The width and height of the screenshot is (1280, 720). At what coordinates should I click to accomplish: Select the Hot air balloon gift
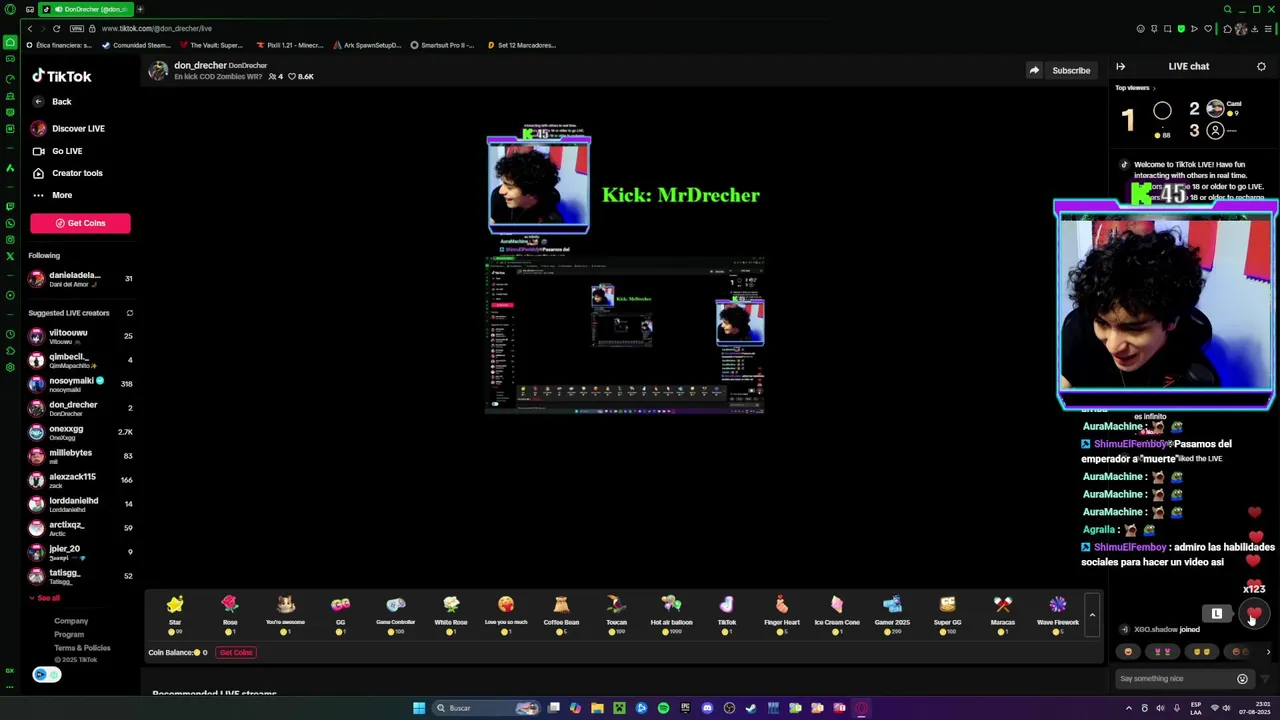point(671,613)
